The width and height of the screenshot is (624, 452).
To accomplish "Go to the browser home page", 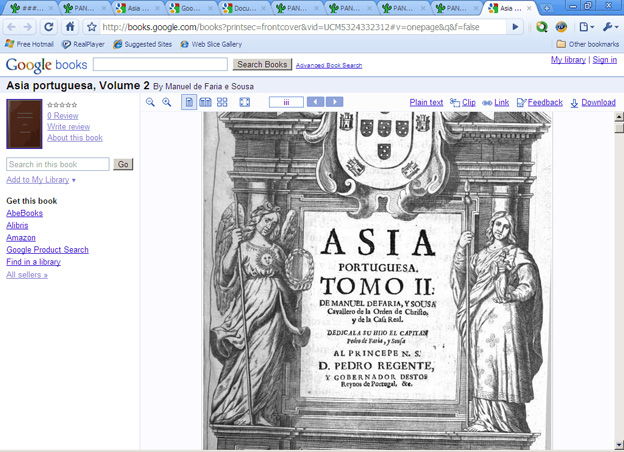I will pos(70,27).
